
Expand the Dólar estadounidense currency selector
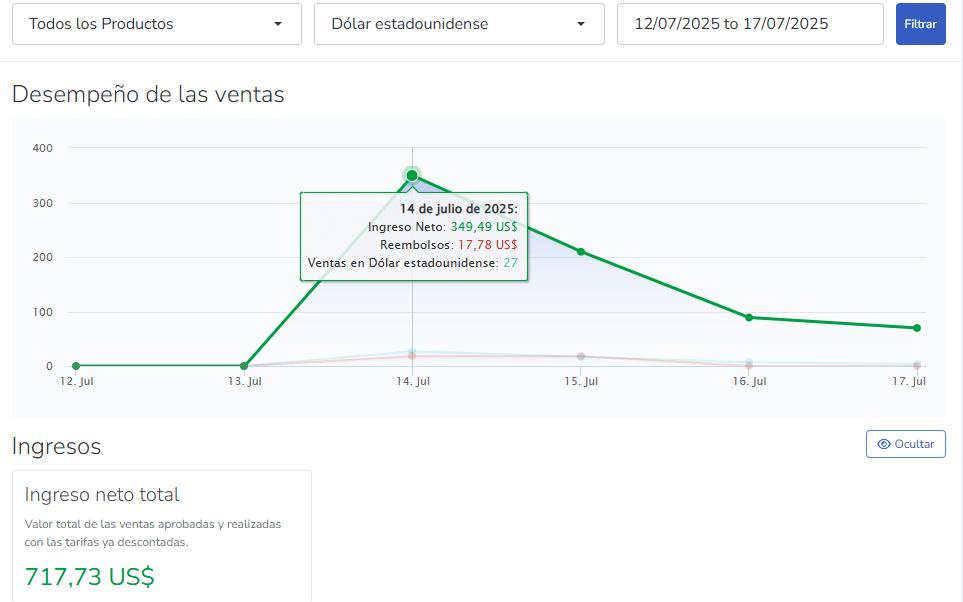[459, 24]
